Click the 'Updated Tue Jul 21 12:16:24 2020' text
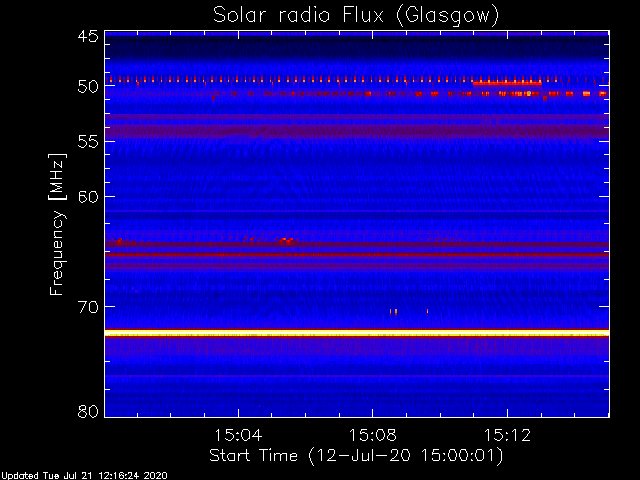This screenshot has width=640, height=480. [84, 476]
